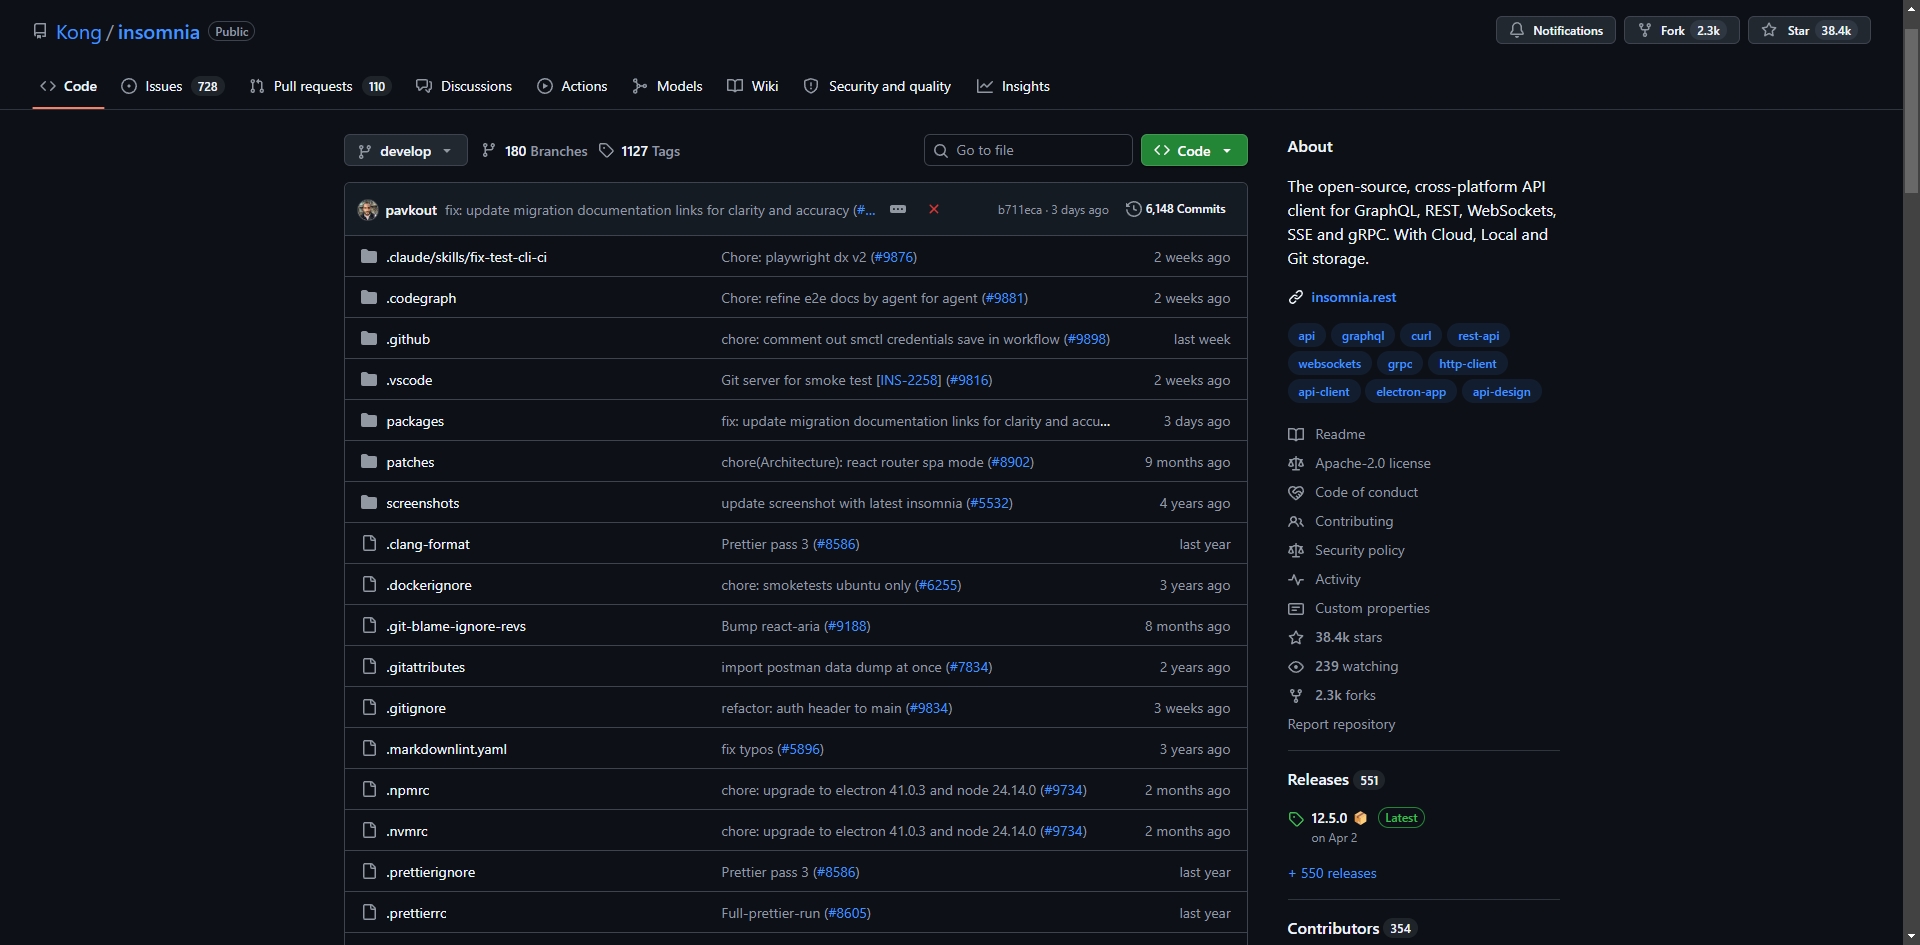Open the .markdownlint.yaml file

[446, 749]
